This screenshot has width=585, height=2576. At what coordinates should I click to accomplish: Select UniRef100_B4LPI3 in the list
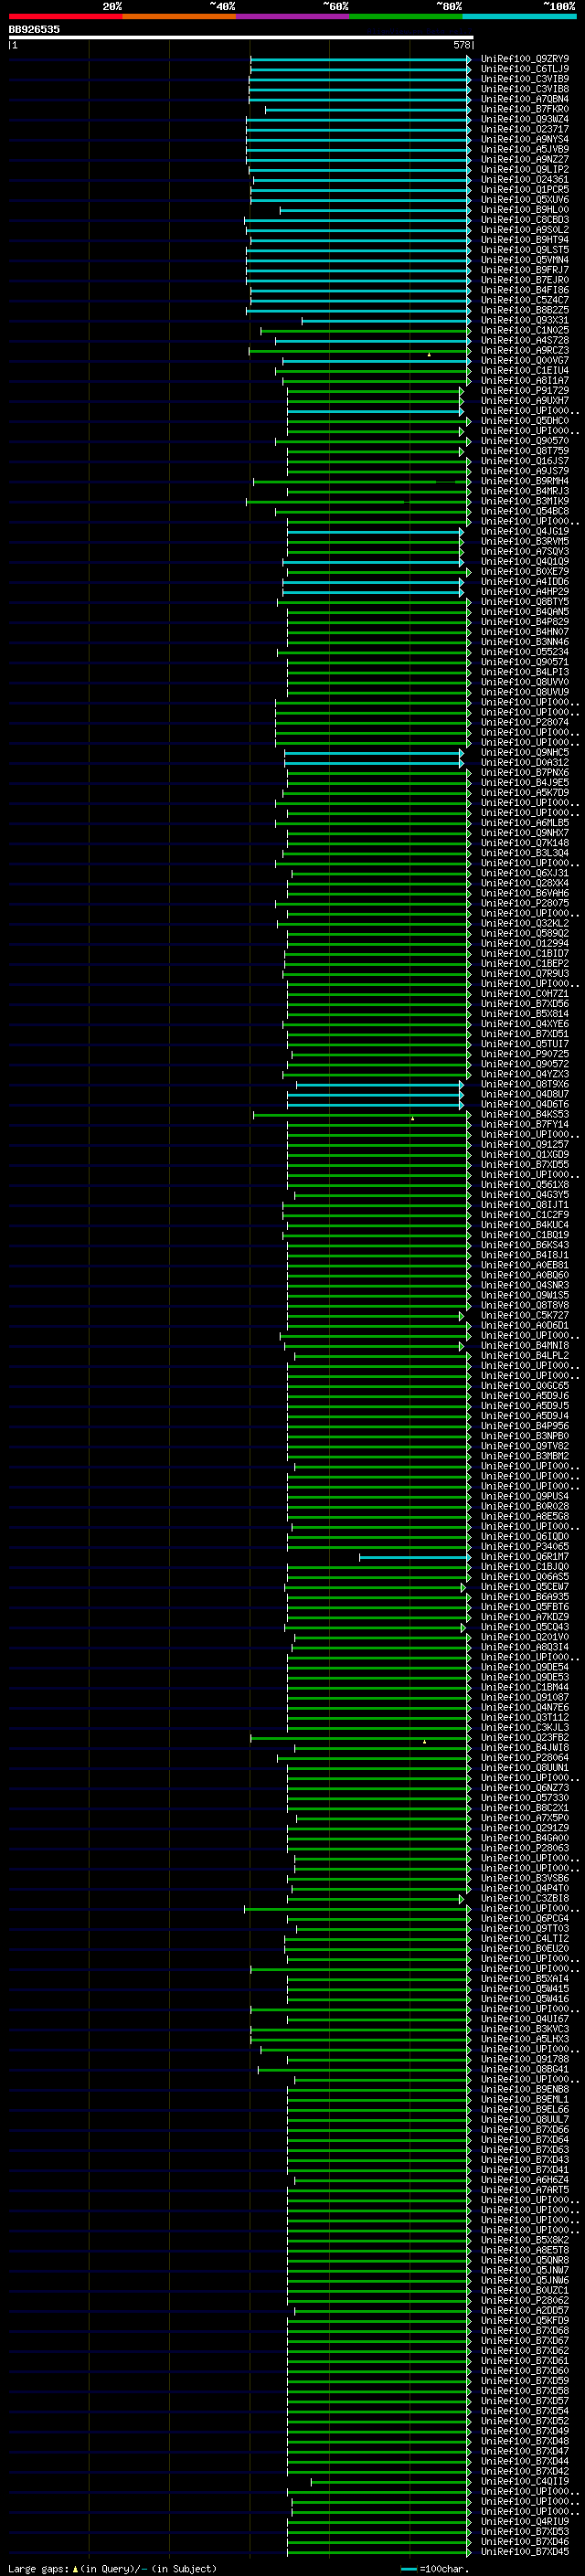(x=525, y=672)
